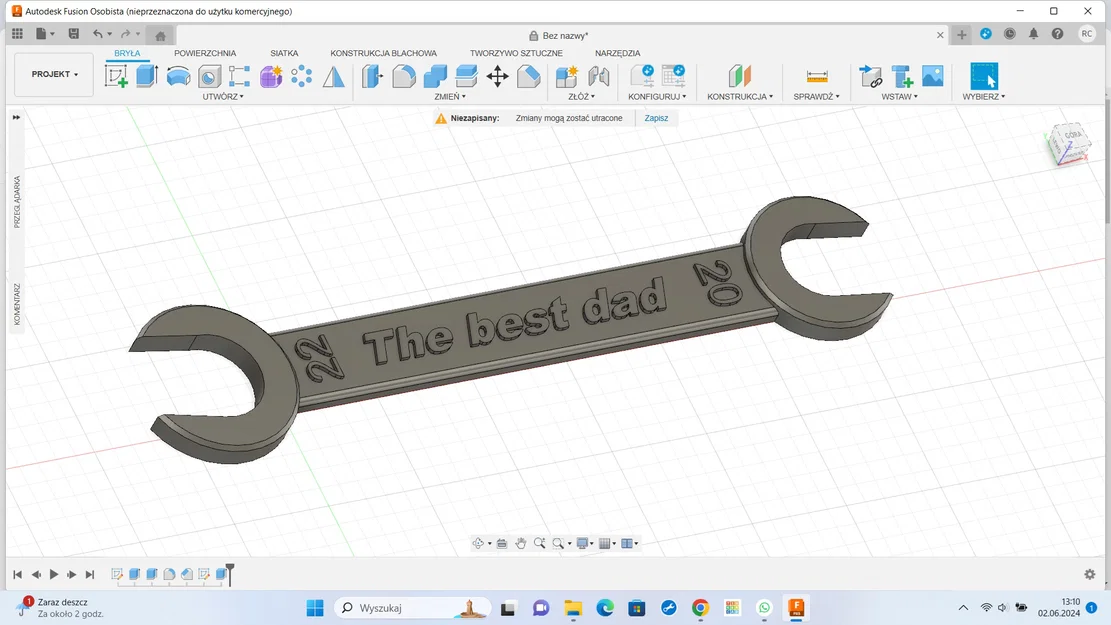Switch to the NARZĘDZIA tab
Viewport: 1111px width, 625px height.
617,53
